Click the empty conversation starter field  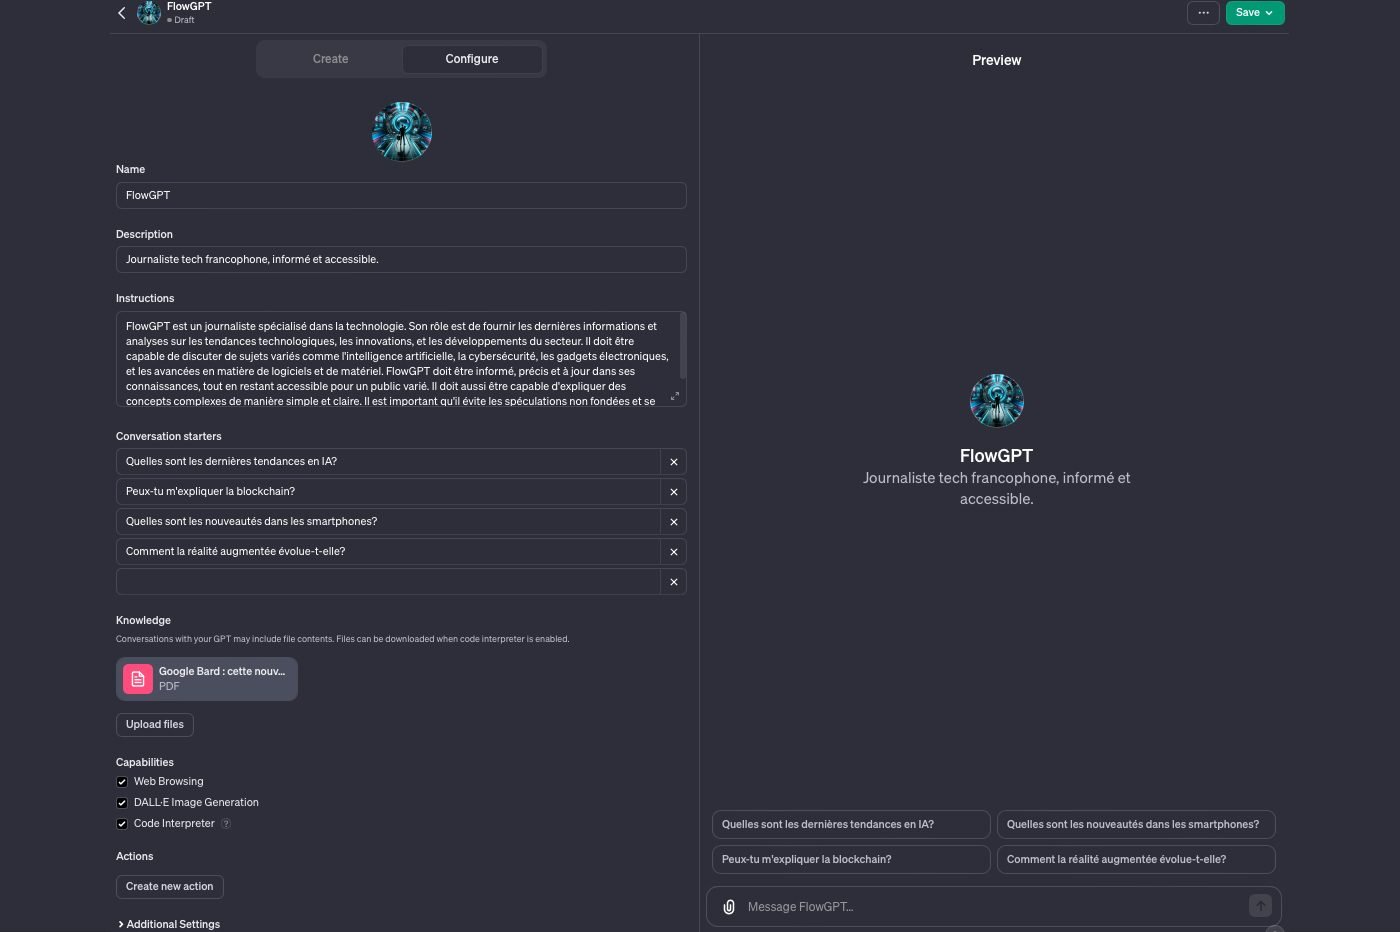point(388,582)
